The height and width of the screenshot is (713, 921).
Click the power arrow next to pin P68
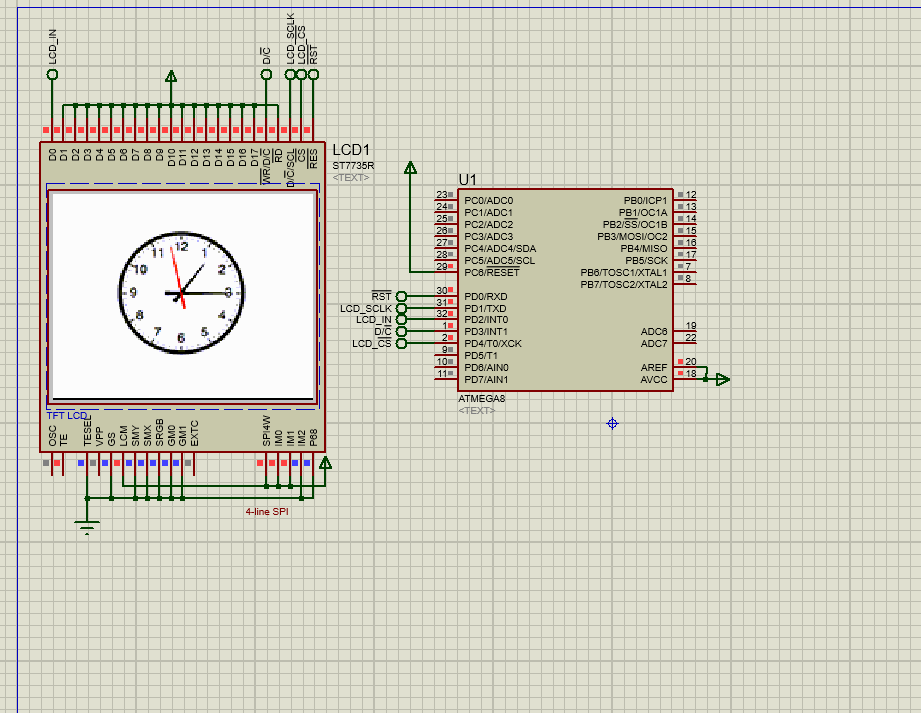click(x=324, y=463)
